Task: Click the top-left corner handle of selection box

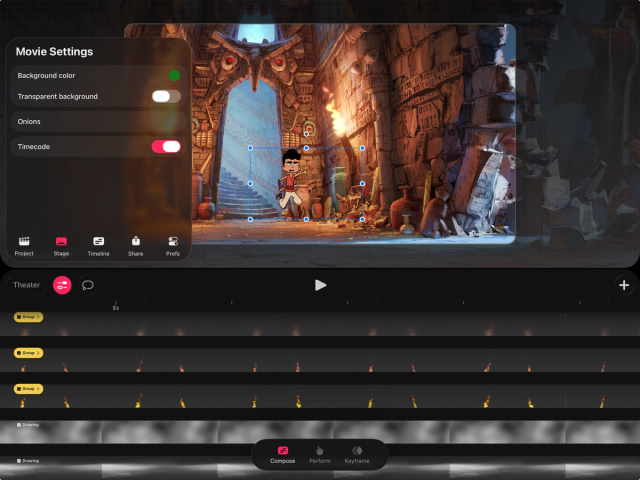Action: pos(250,148)
